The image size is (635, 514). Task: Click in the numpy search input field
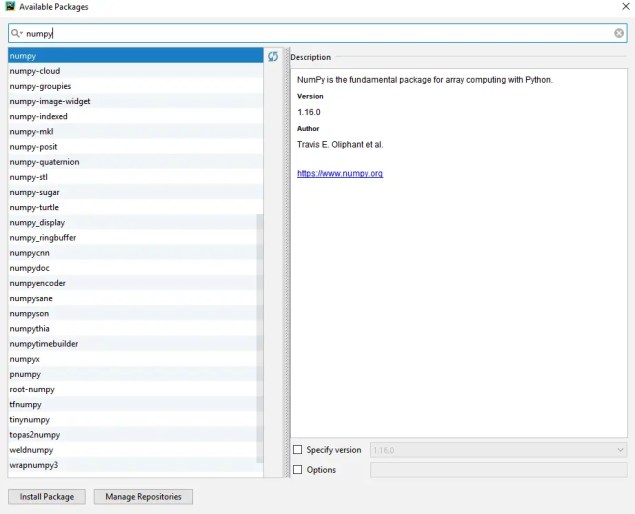[300, 33]
